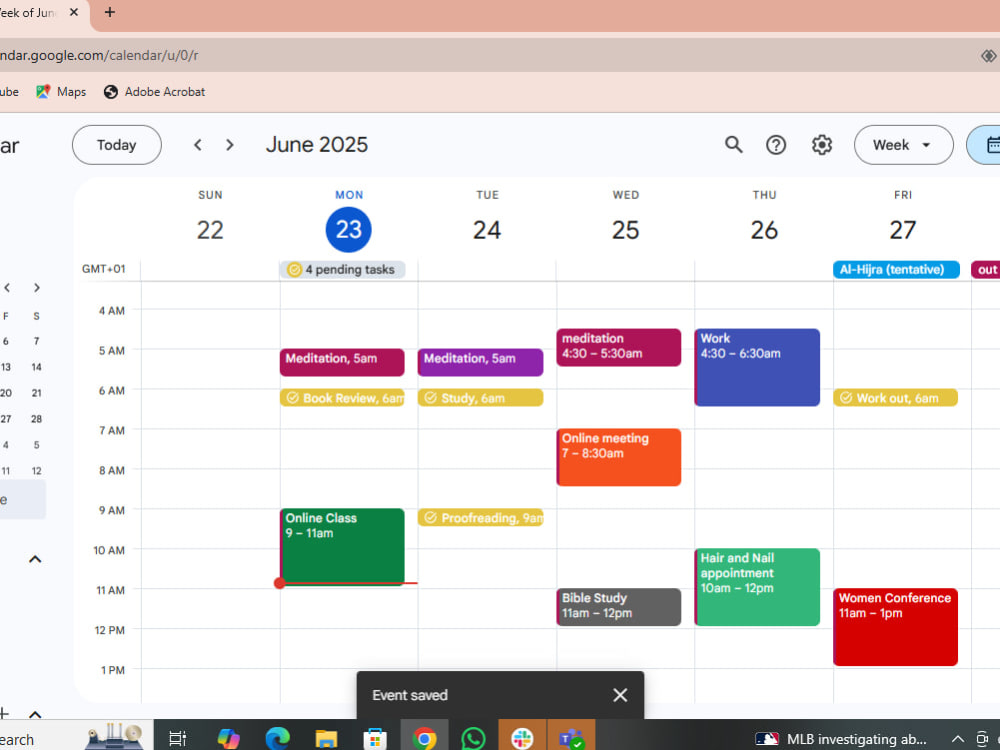The width and height of the screenshot is (1000, 750).
Task: Open Monday's Meditation 5am event
Action: click(x=342, y=362)
